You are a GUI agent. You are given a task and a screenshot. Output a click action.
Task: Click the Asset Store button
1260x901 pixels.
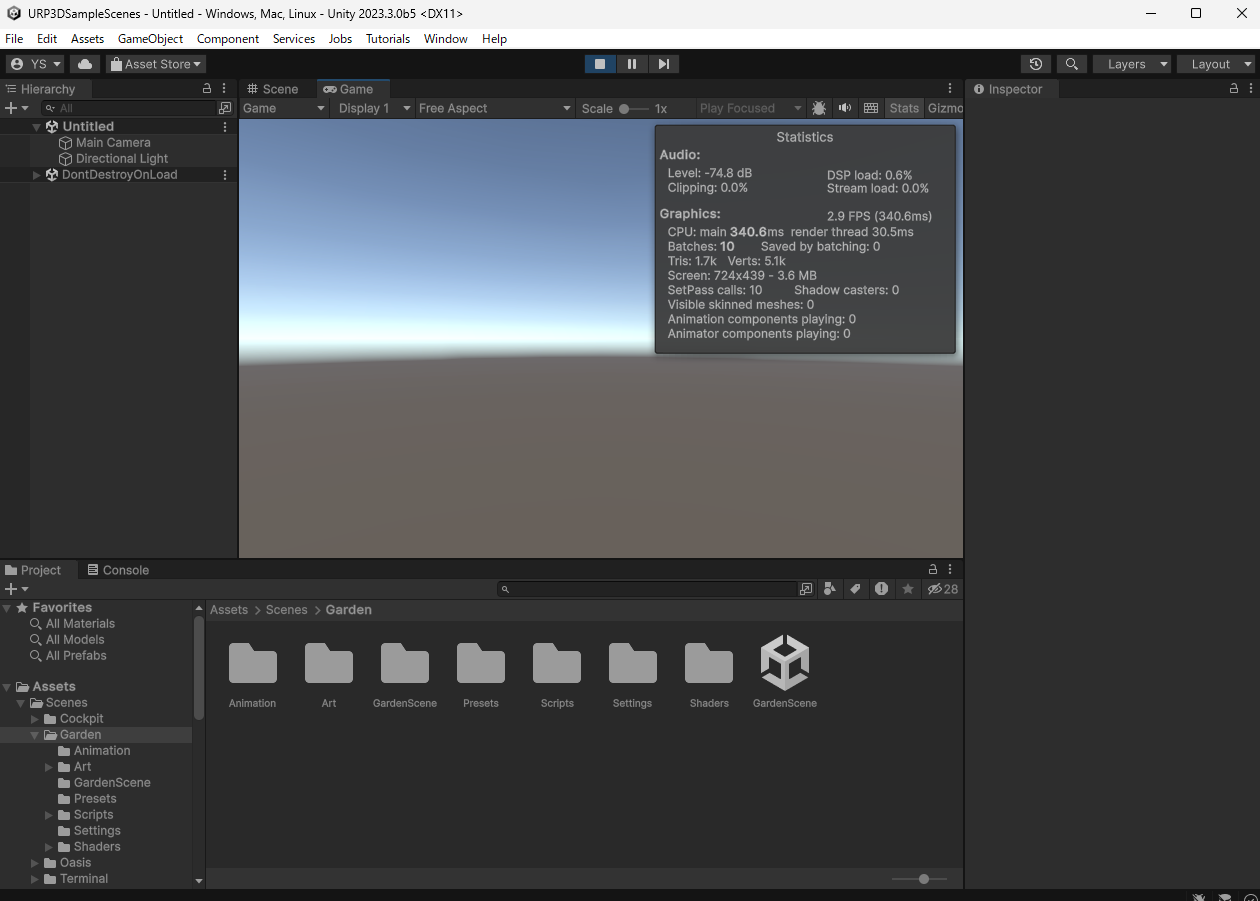156,64
